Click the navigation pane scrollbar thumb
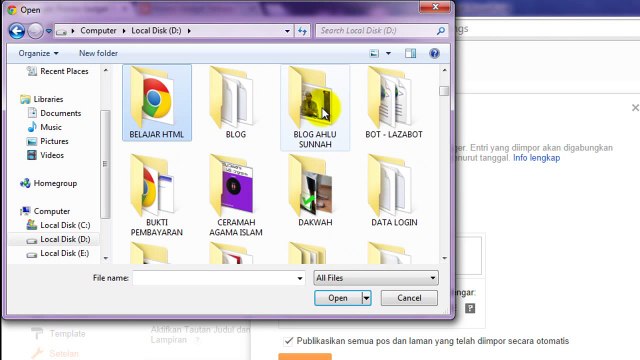 pyautogui.click(x=105, y=164)
